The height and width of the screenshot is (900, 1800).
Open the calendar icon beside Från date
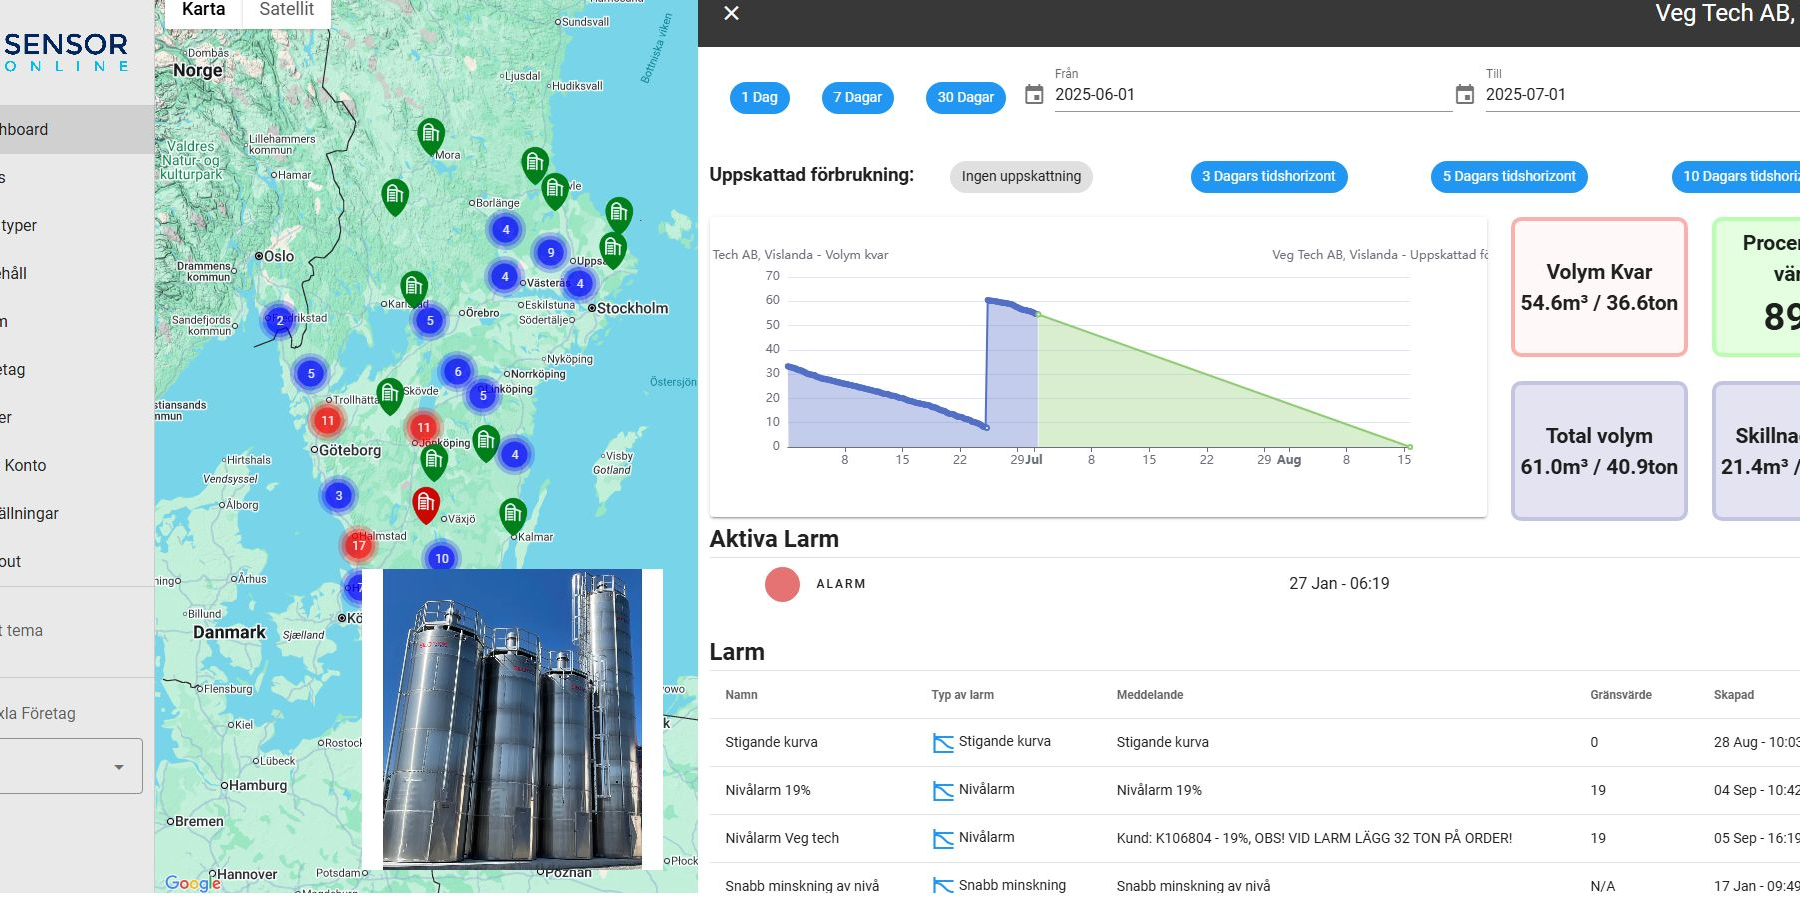(1034, 95)
